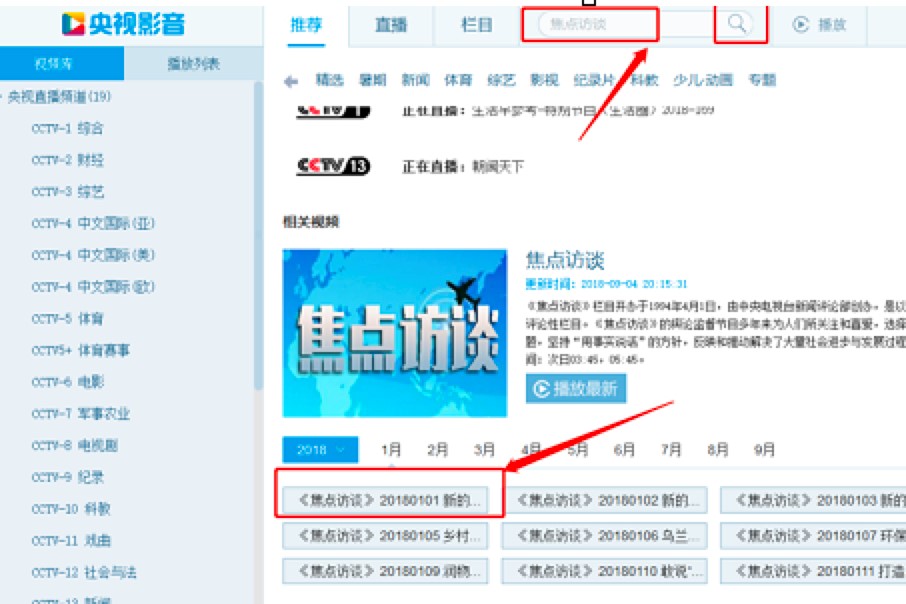Select CCTV-2 财经 channel
The width and height of the screenshot is (906, 604).
[x=67, y=160]
